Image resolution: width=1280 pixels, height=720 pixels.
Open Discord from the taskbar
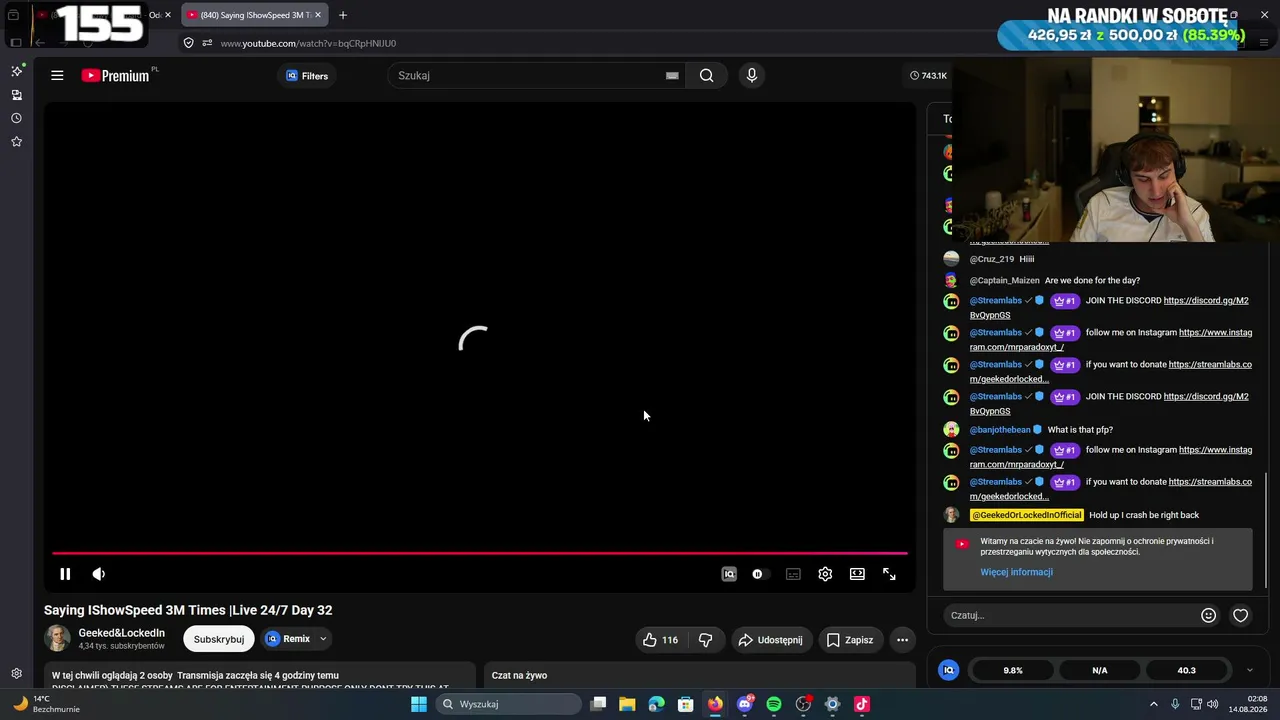coord(745,704)
